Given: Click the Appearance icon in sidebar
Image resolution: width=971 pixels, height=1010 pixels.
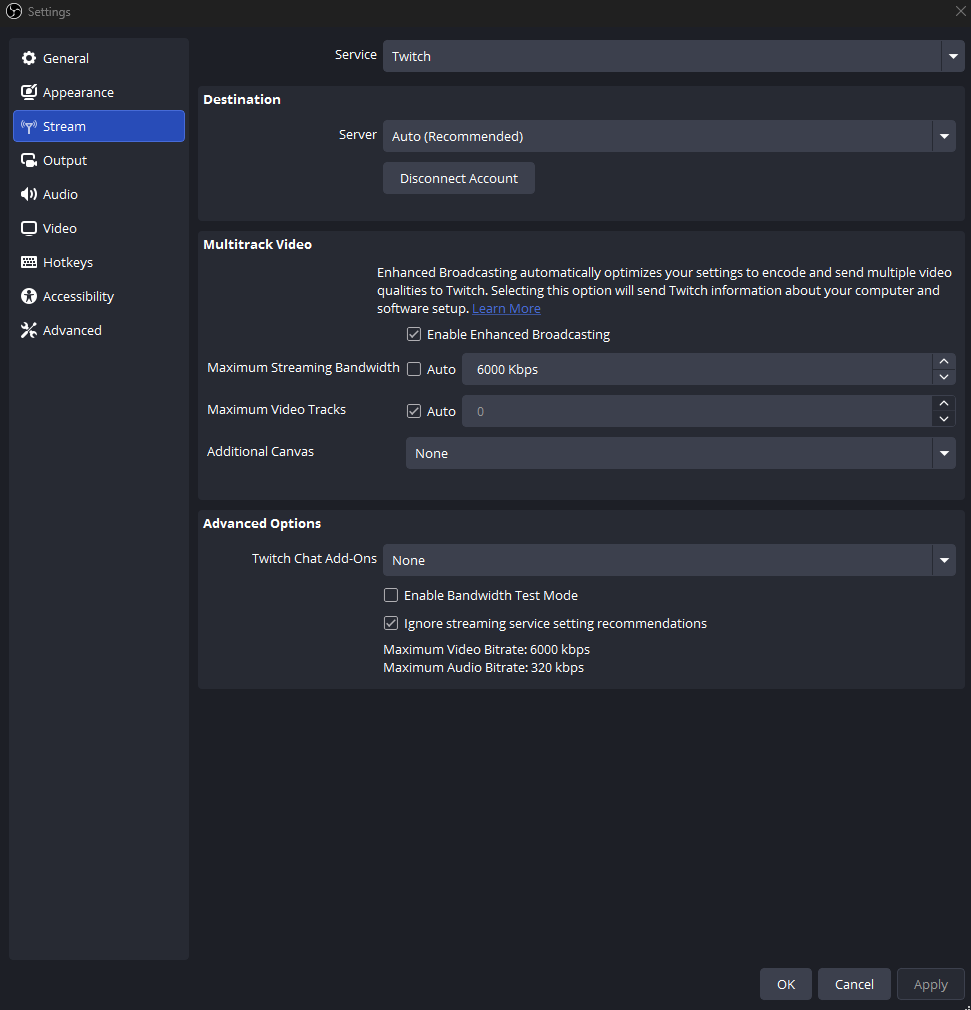Looking at the screenshot, I should pyautogui.click(x=29, y=92).
